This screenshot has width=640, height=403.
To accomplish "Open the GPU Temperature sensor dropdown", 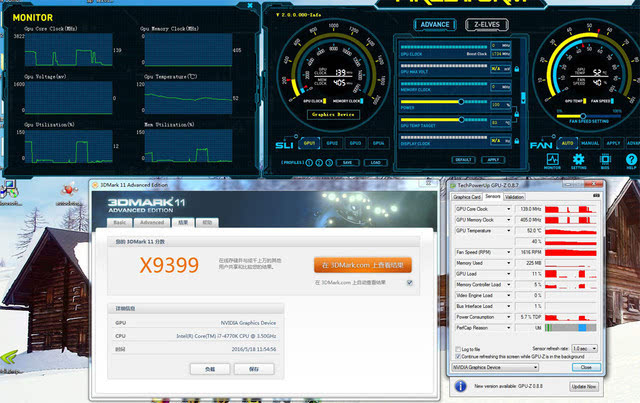I will tap(509, 231).
